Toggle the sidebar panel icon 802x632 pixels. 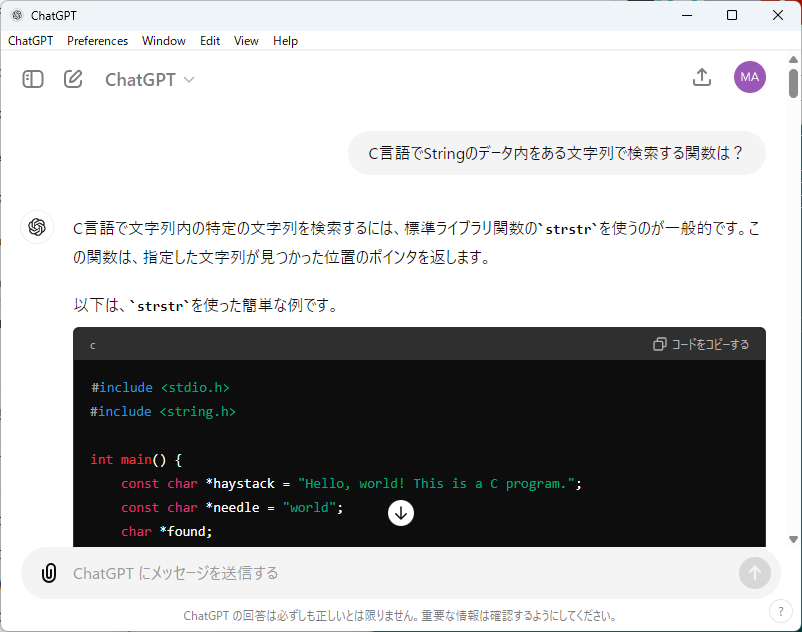point(33,79)
